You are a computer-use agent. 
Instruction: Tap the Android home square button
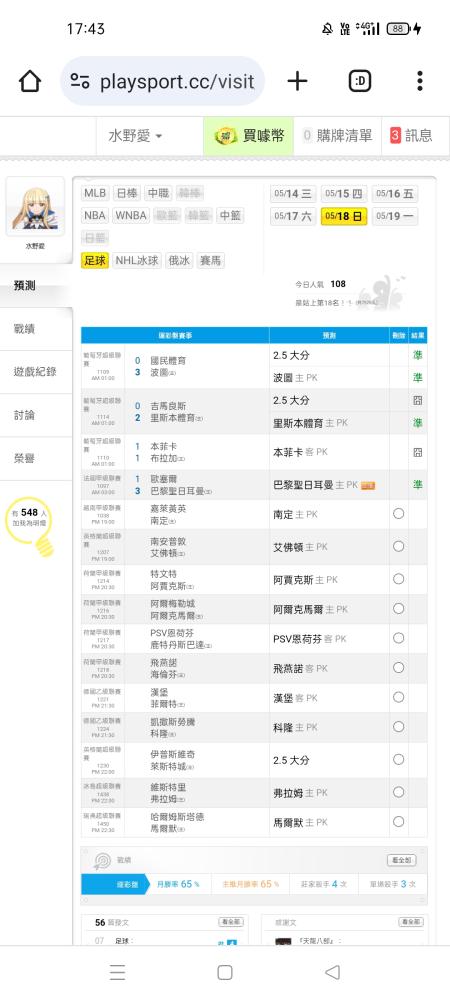pos(225,972)
